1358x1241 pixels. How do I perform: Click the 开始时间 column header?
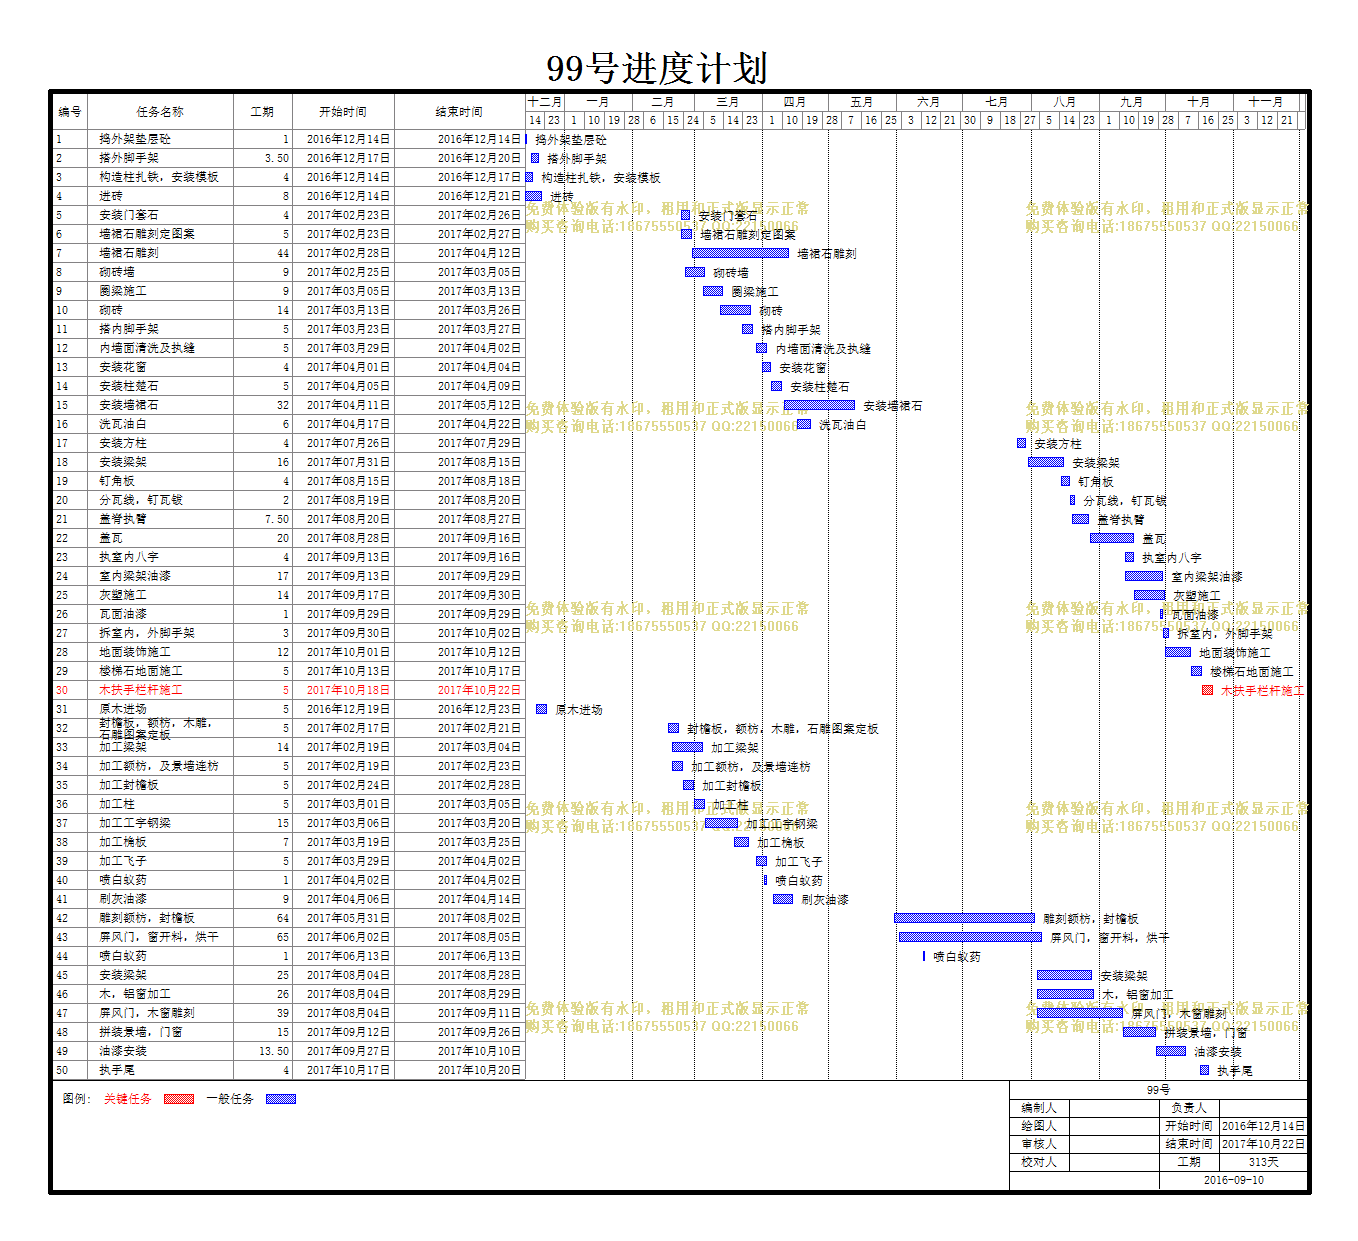tap(343, 112)
